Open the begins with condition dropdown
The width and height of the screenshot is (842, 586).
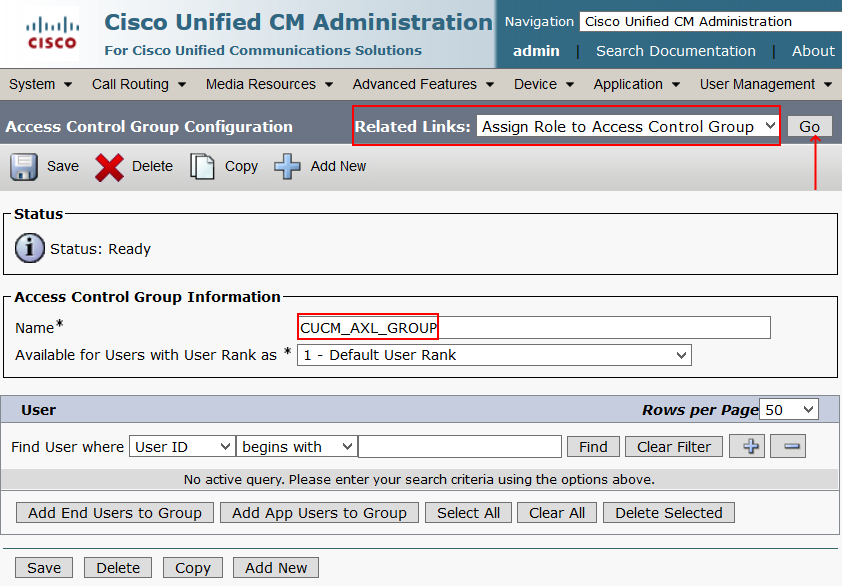pyautogui.click(x=296, y=446)
